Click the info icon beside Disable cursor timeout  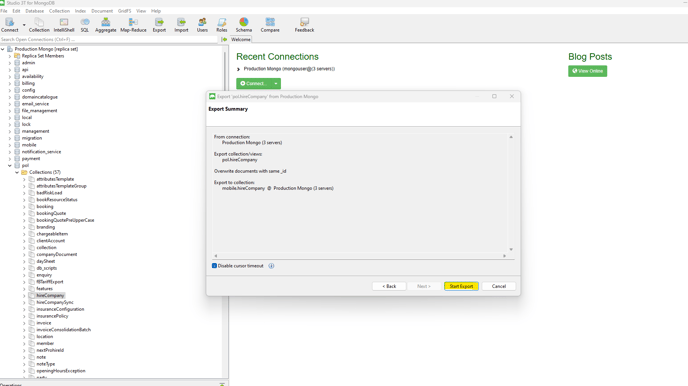tap(271, 266)
